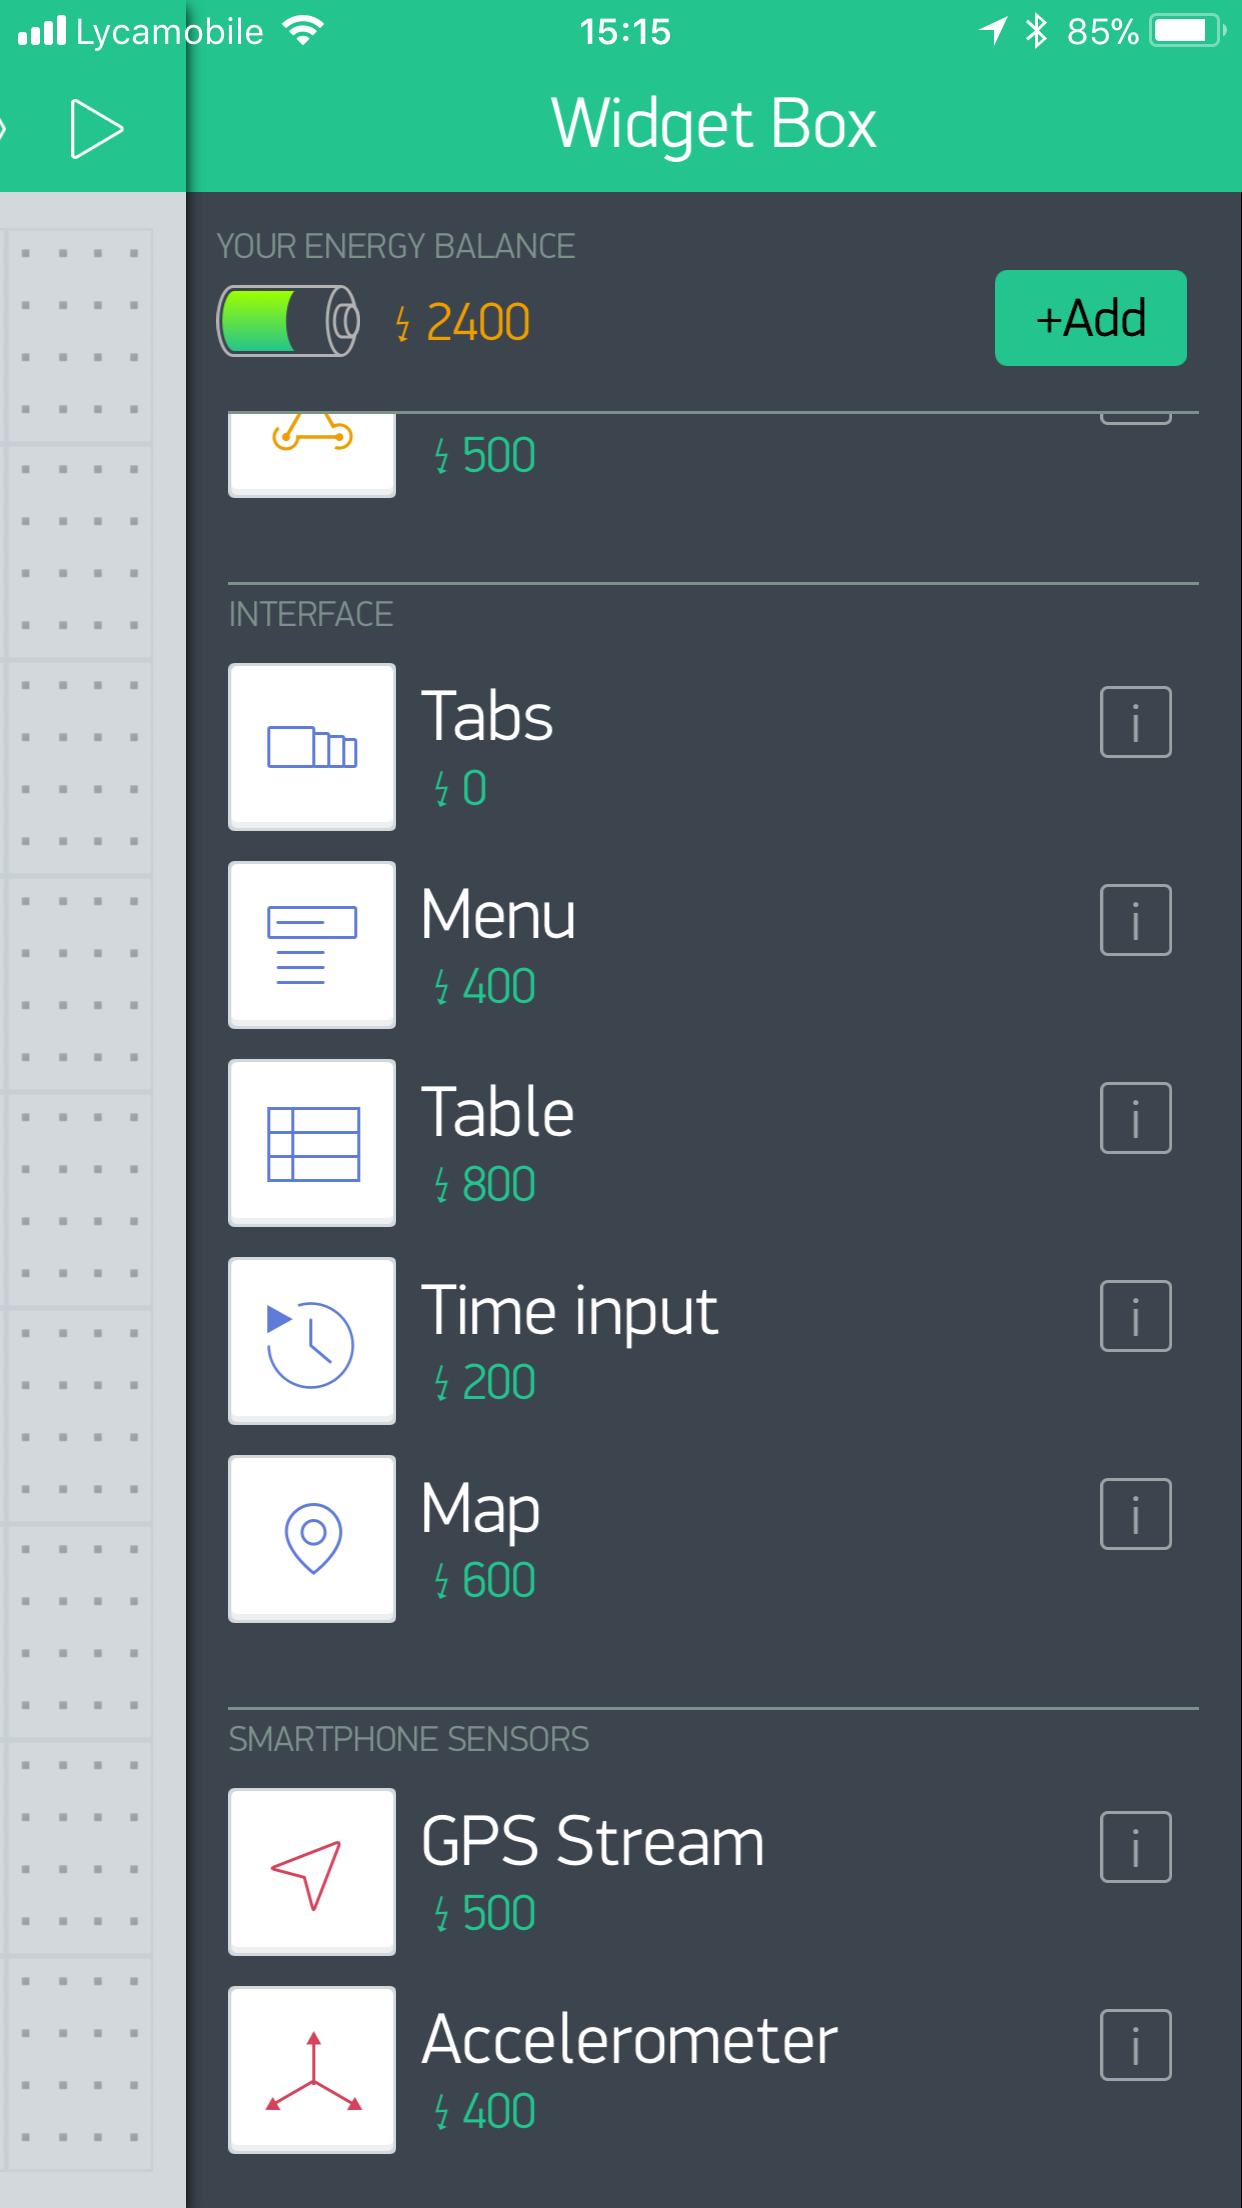This screenshot has width=1242, height=2208.
Task: Add the Map widget icon
Action: 312,1539
